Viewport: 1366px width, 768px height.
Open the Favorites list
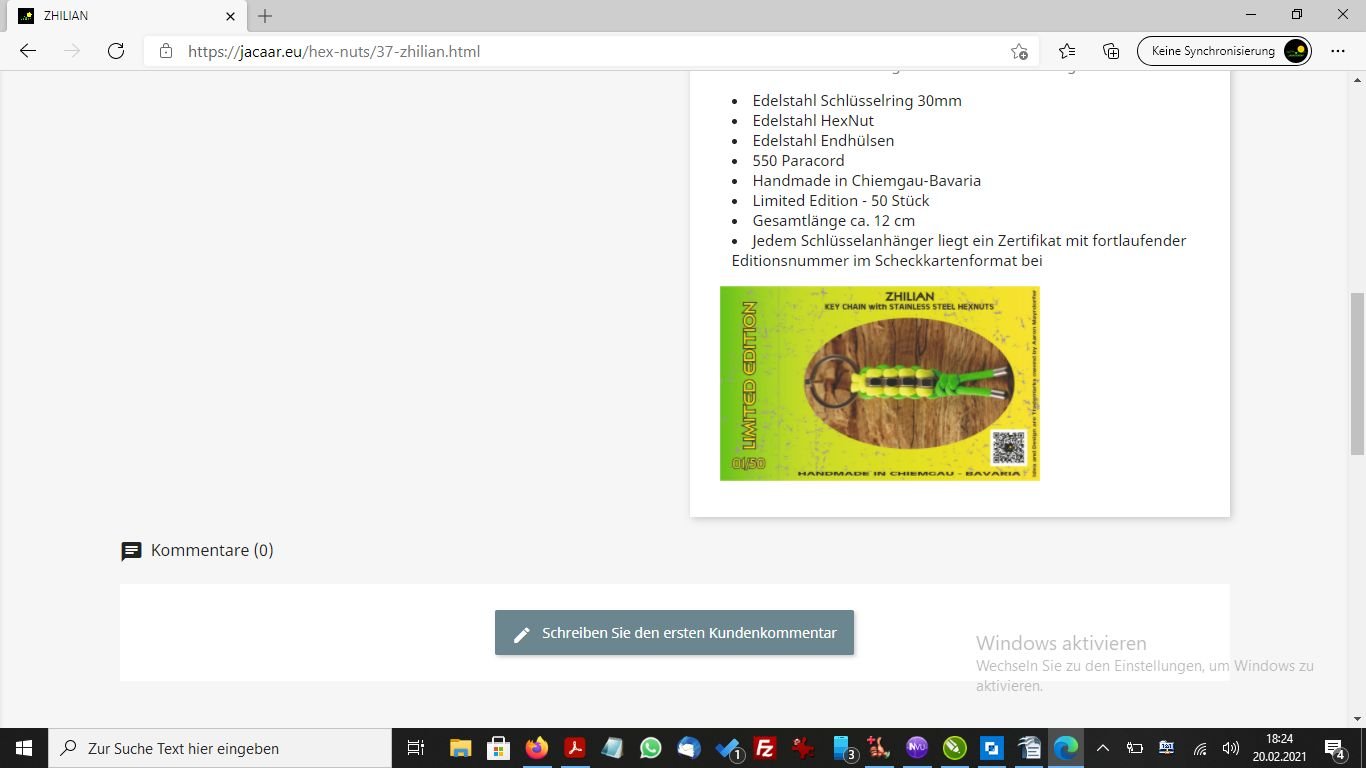click(x=1067, y=51)
